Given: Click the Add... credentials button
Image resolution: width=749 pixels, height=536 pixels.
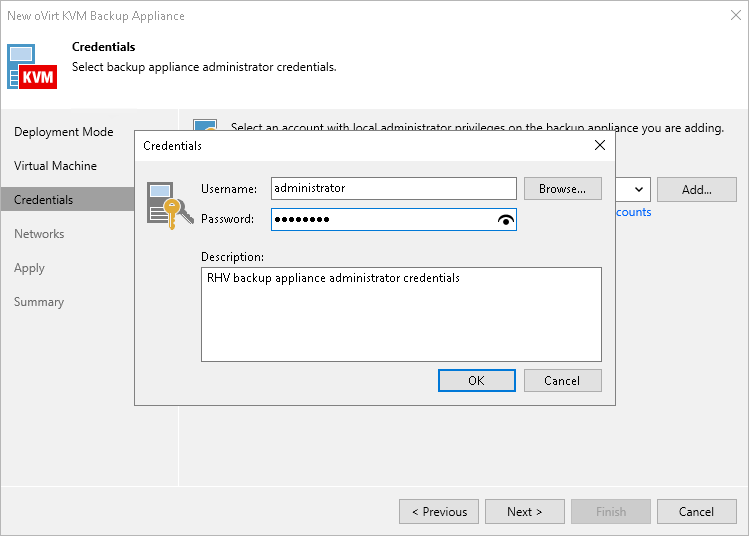Looking at the screenshot, I should (x=697, y=189).
